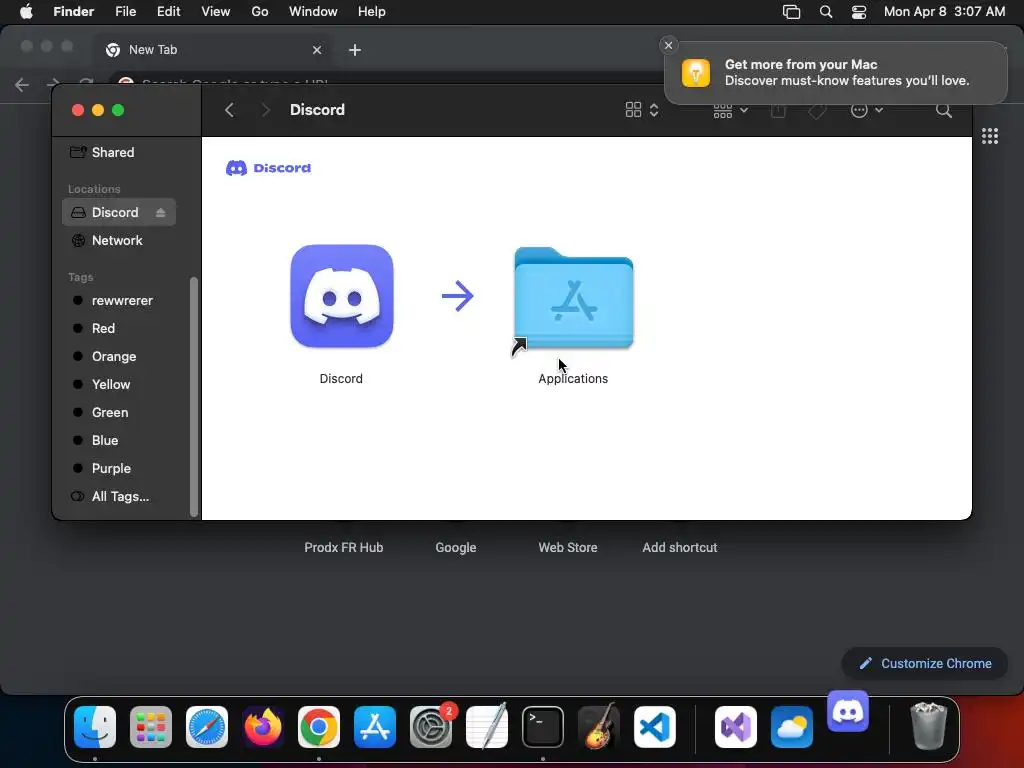Screen dimensions: 1024x768
Task: Open the Finder action menu (ellipsis)
Action: pyautogui.click(x=867, y=110)
